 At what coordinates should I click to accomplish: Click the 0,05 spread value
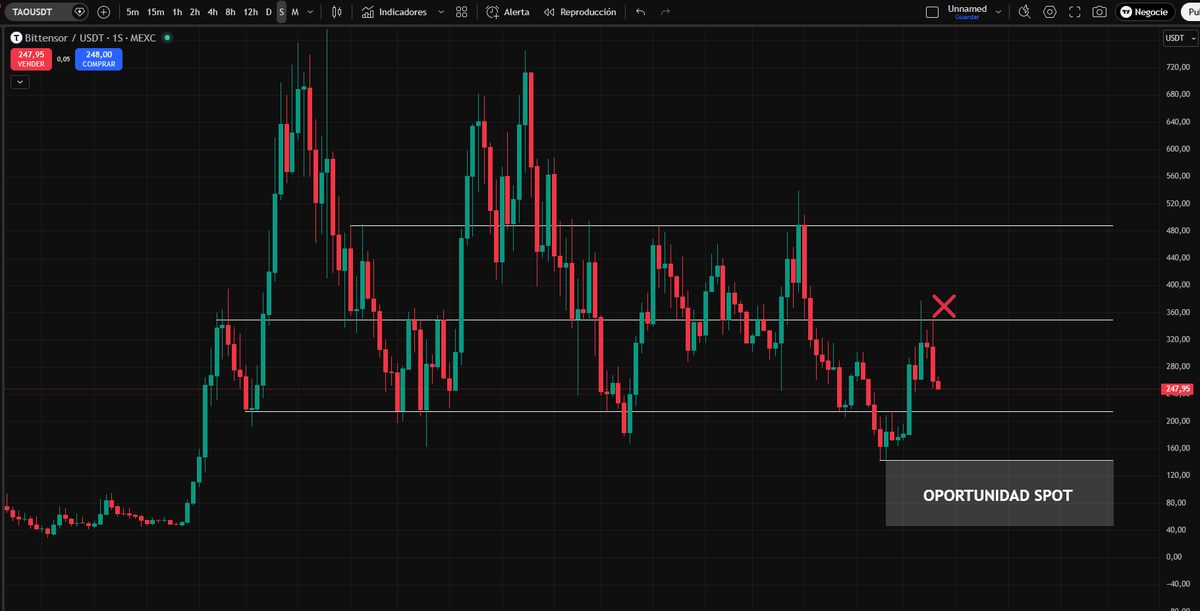[x=63, y=59]
